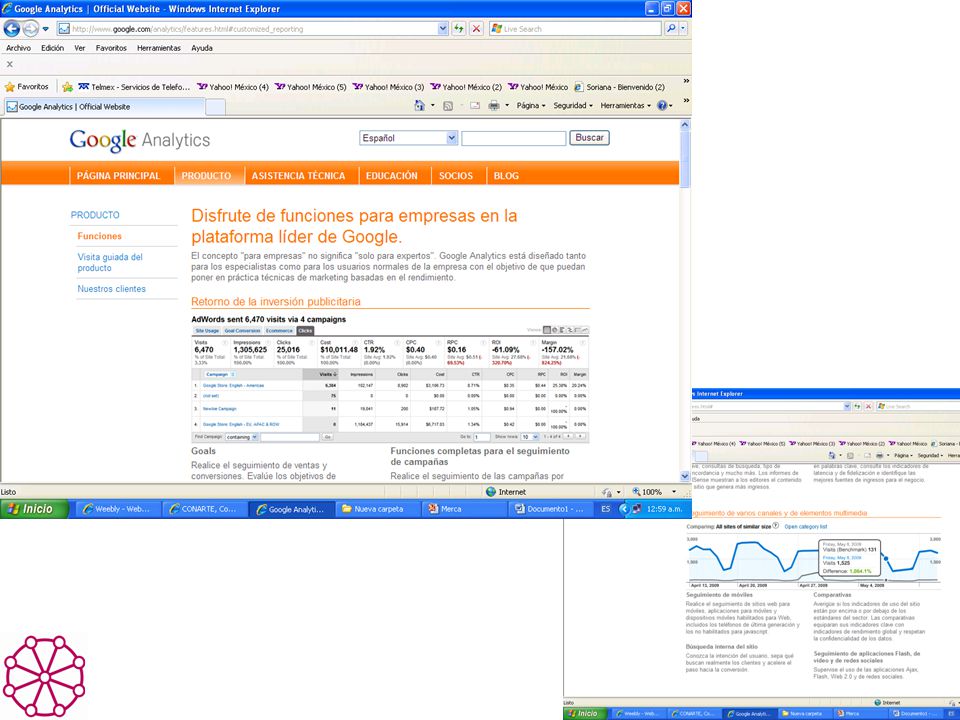Open the PRODUCTO nav tab
The image size is (960, 720).
[x=206, y=176]
